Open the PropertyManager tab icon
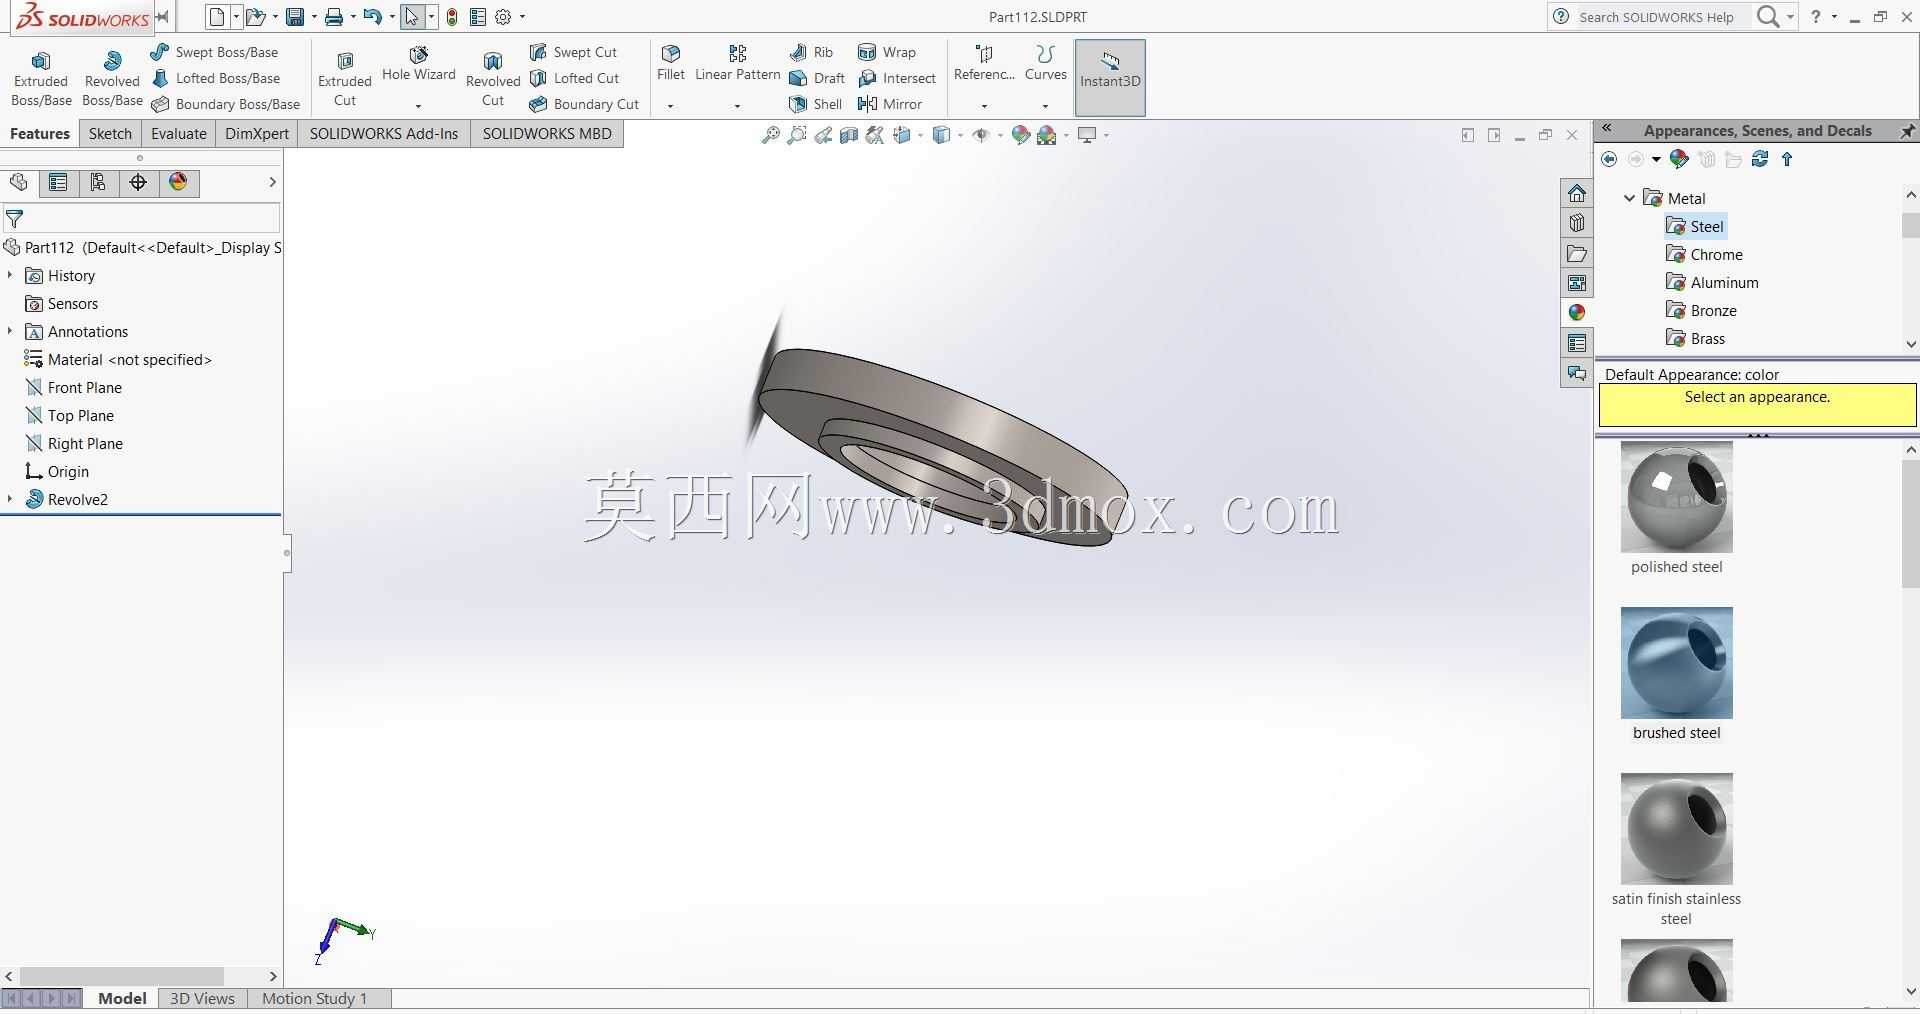1920x1014 pixels. click(58, 182)
